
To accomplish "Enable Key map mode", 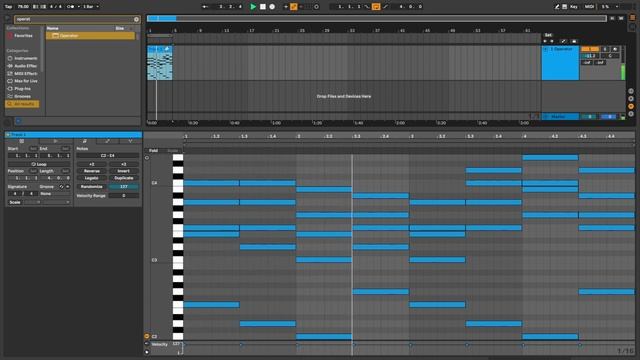I will [x=574, y=7].
